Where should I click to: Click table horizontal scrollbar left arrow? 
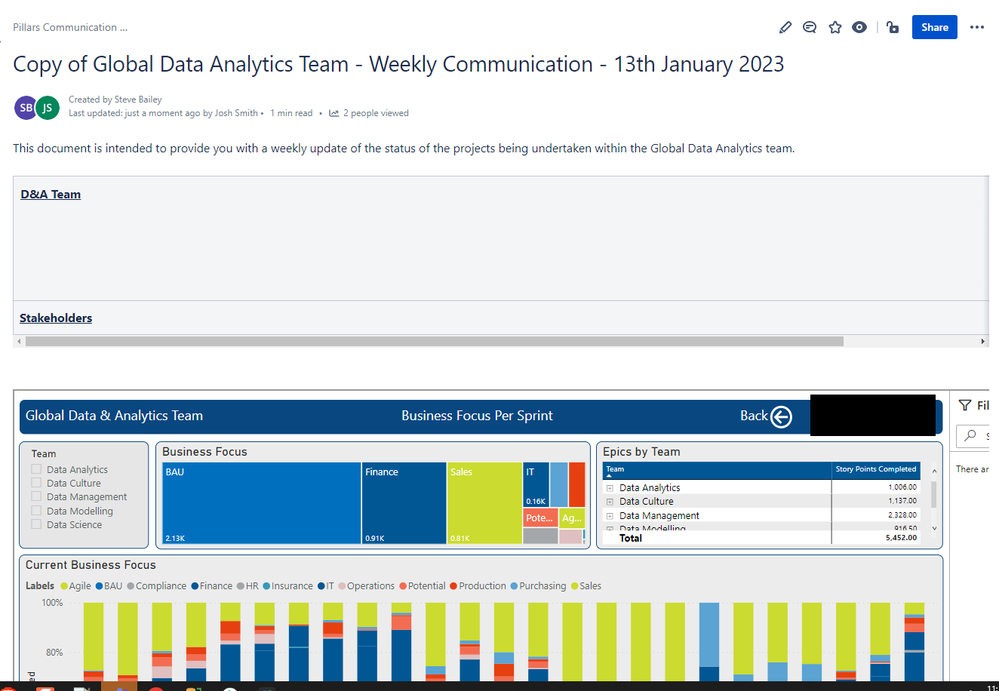19,341
